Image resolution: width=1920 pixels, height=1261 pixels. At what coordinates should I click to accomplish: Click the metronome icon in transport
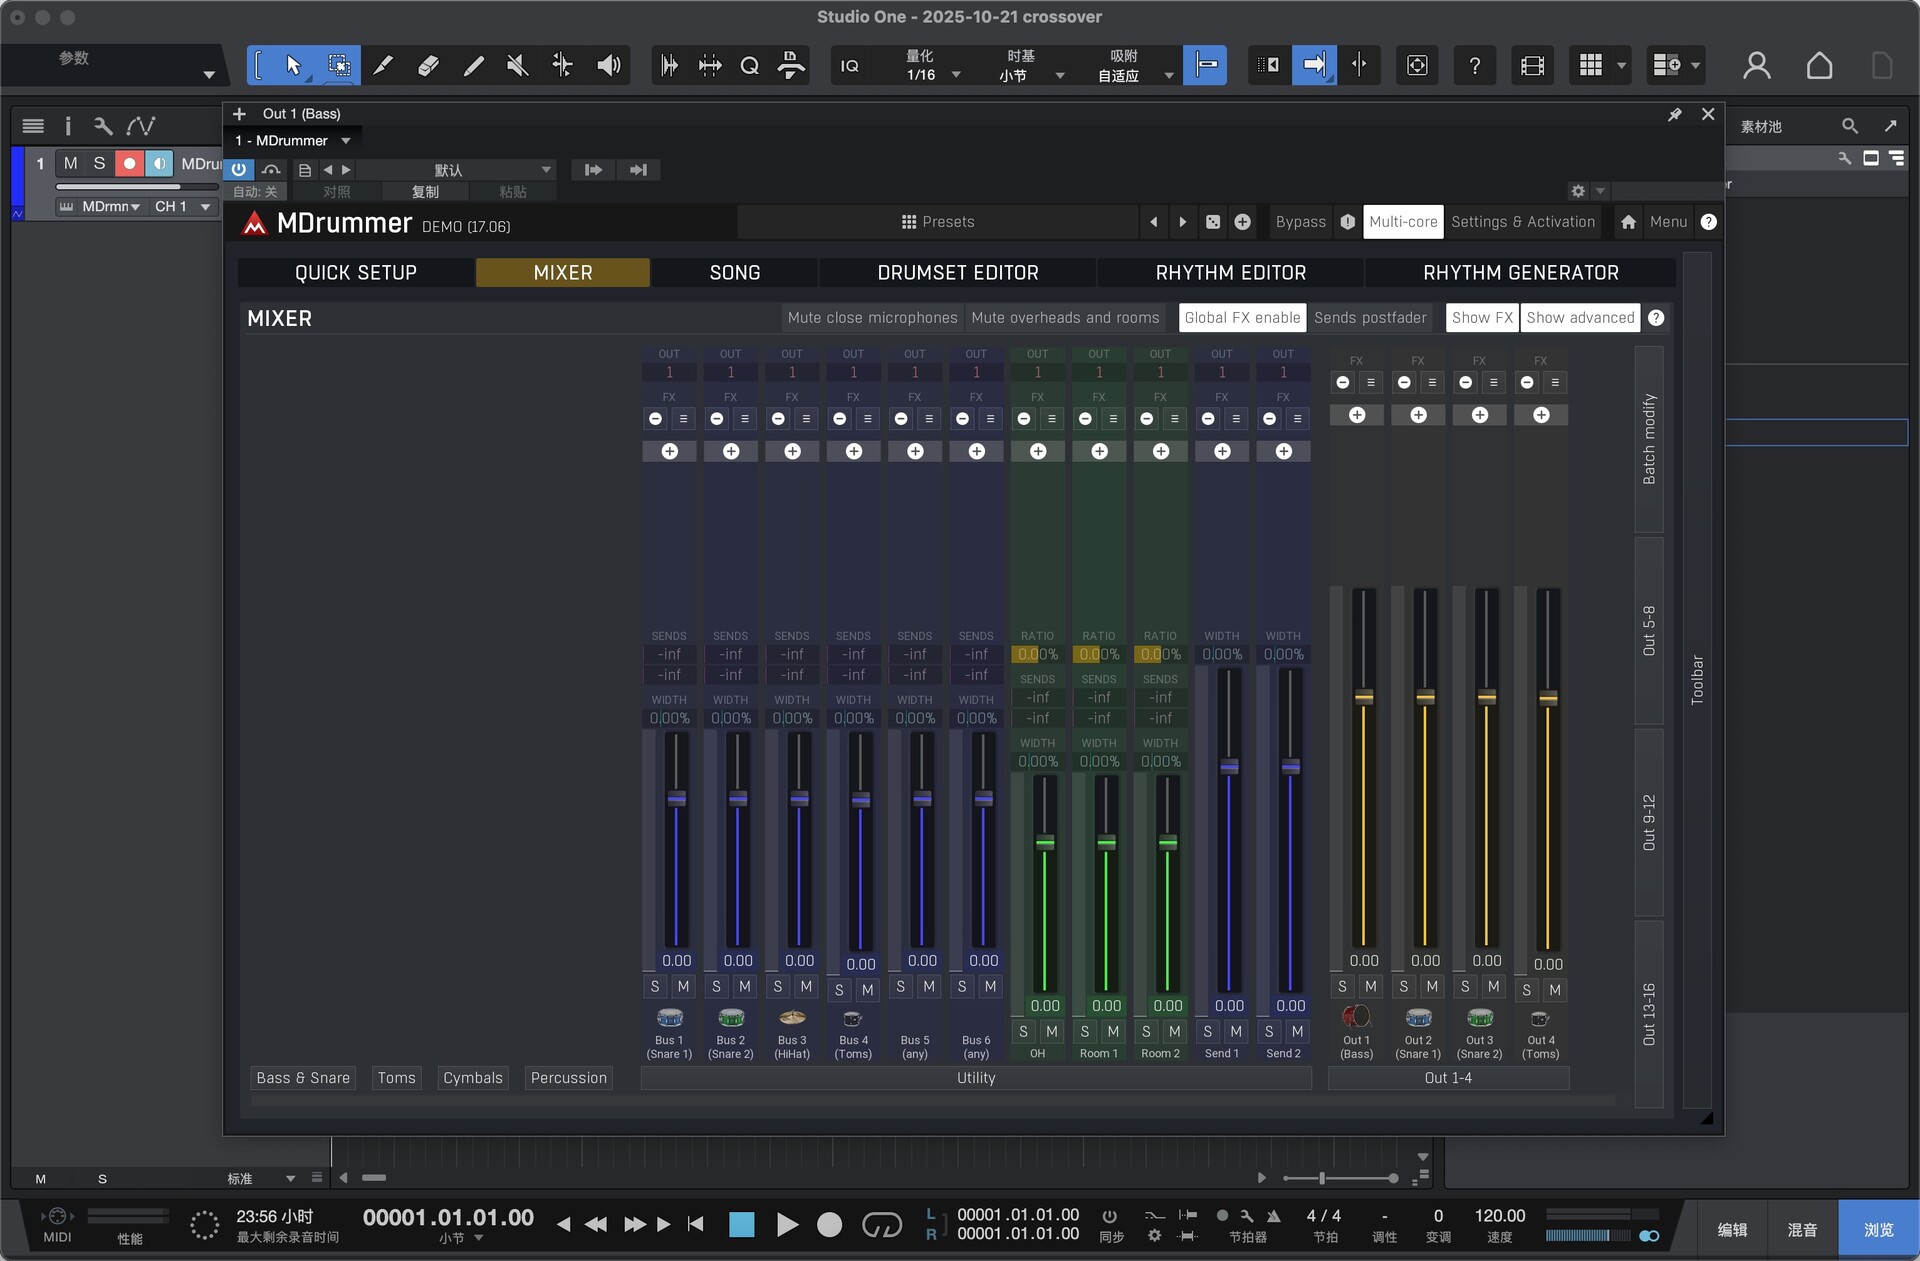1274,1216
